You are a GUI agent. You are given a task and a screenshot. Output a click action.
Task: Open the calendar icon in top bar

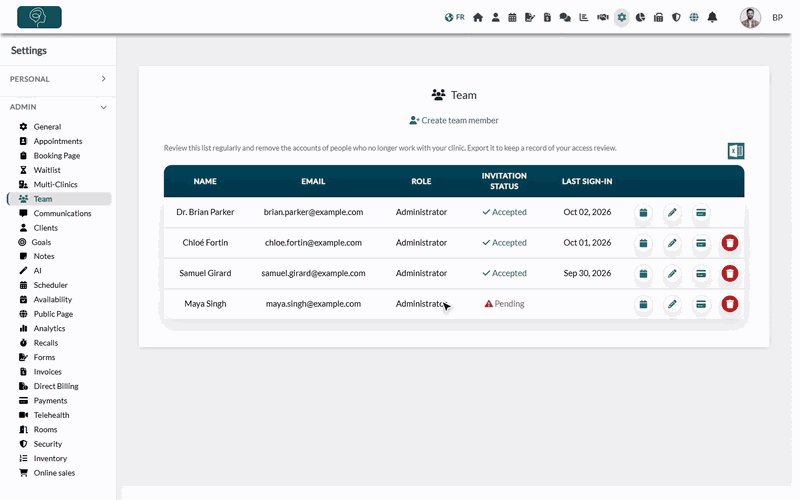coord(512,17)
